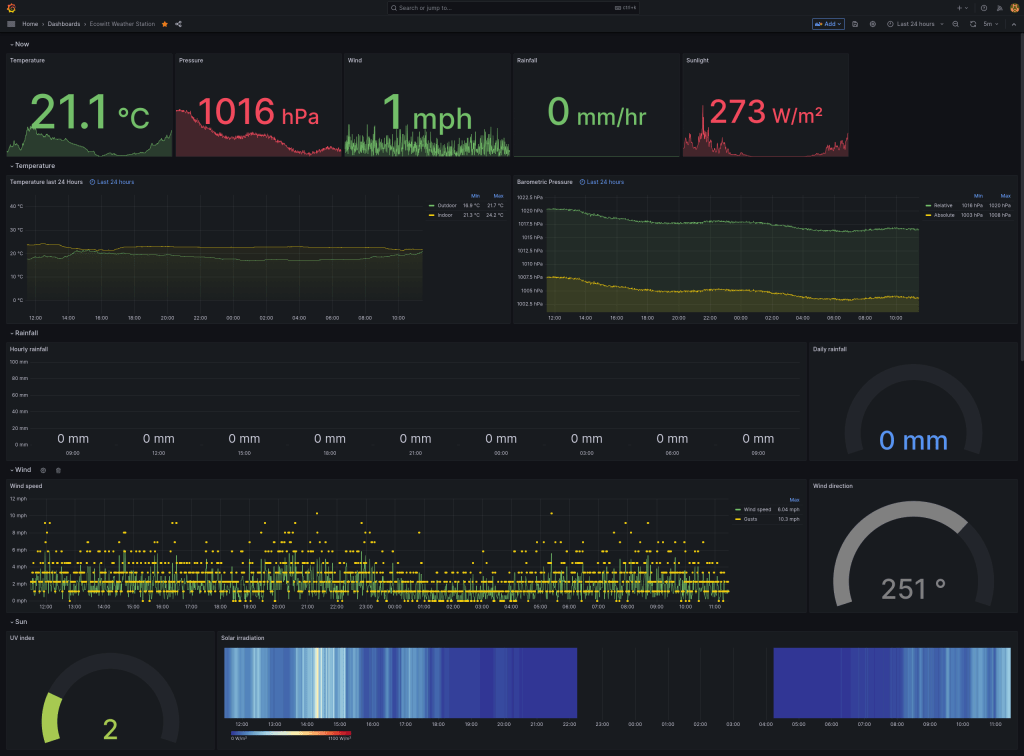Viewport: 1024px width, 756px height.
Task: Toggle the Absolute pressure legend series
Action: (x=944, y=215)
